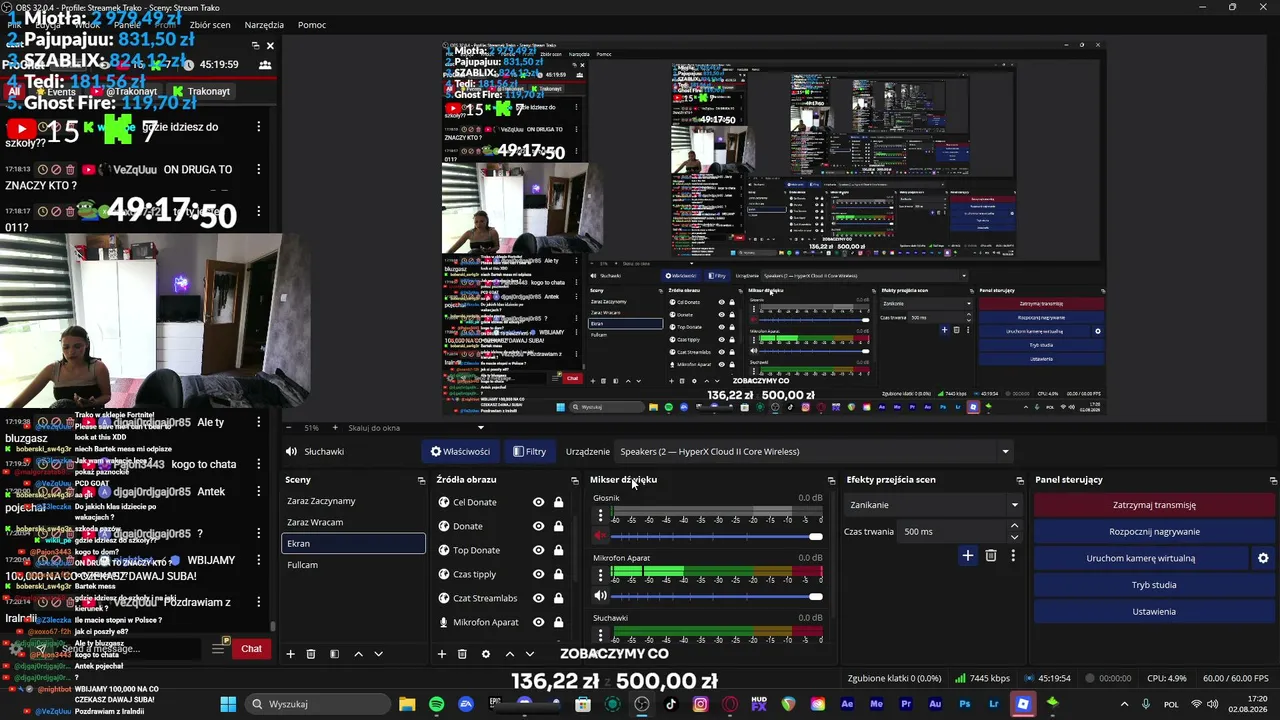Open File Explorer from the taskbar
The height and width of the screenshot is (720, 1280).
point(407,704)
